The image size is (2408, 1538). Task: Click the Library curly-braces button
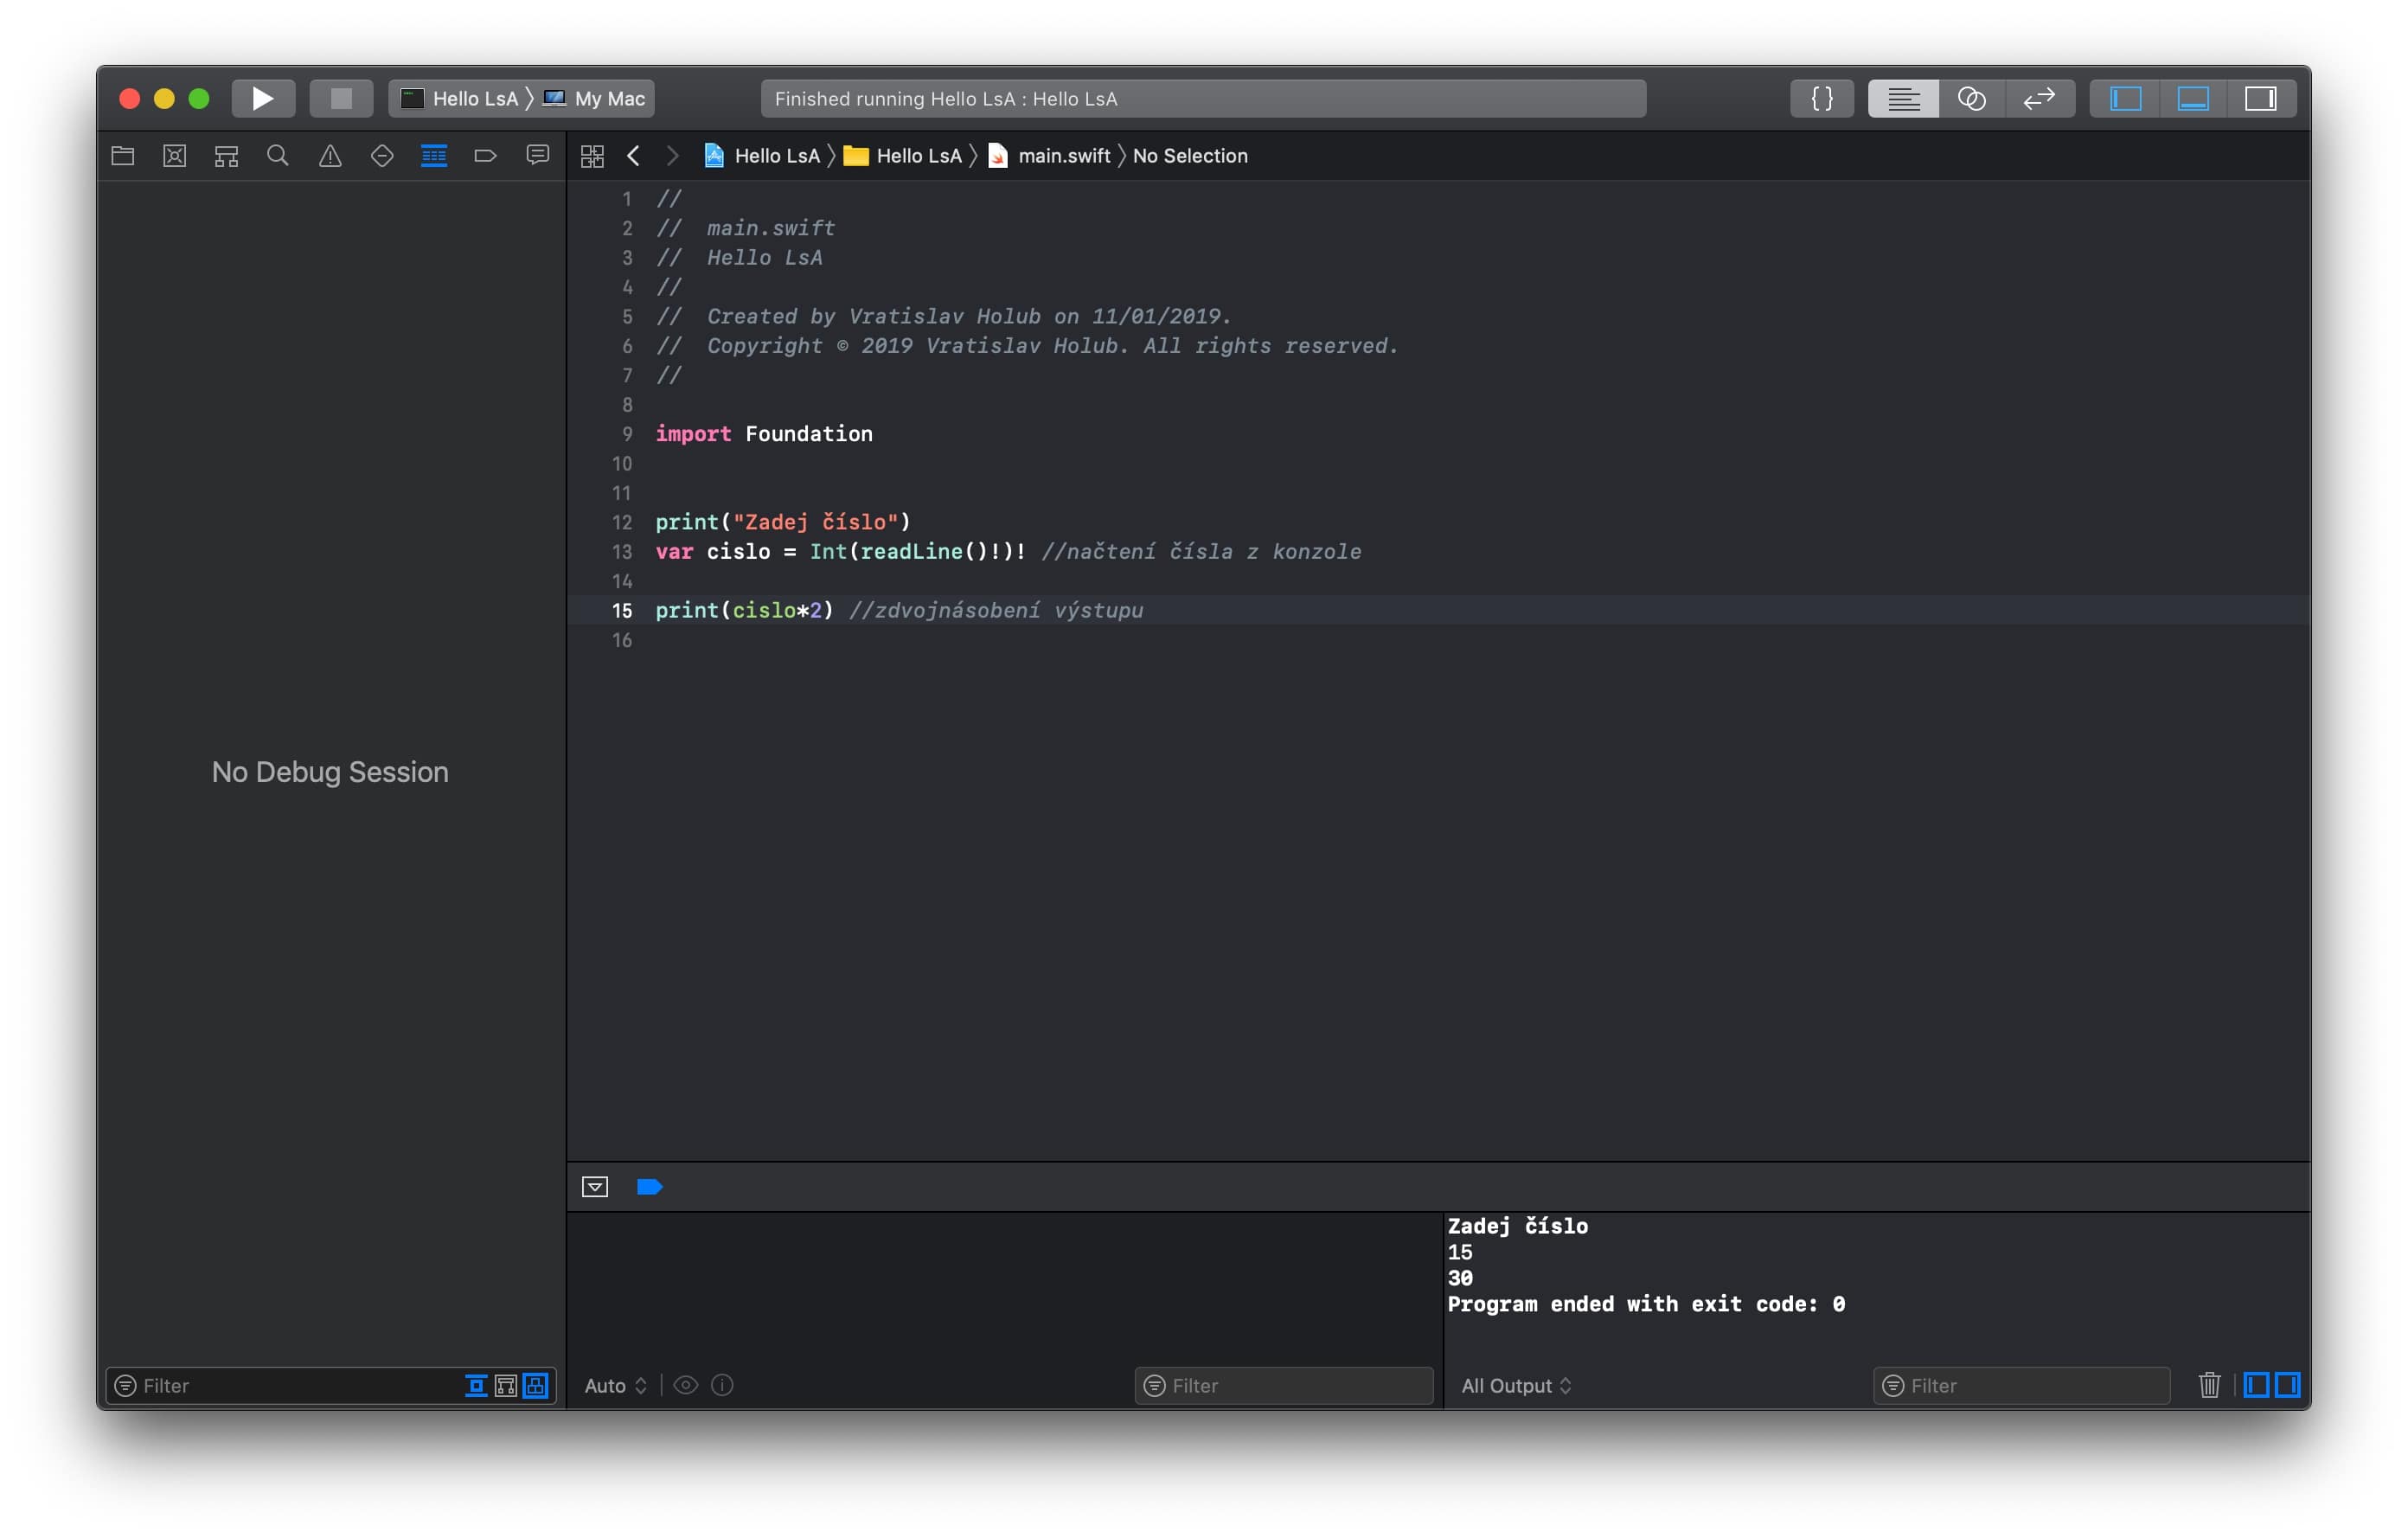tap(1821, 98)
